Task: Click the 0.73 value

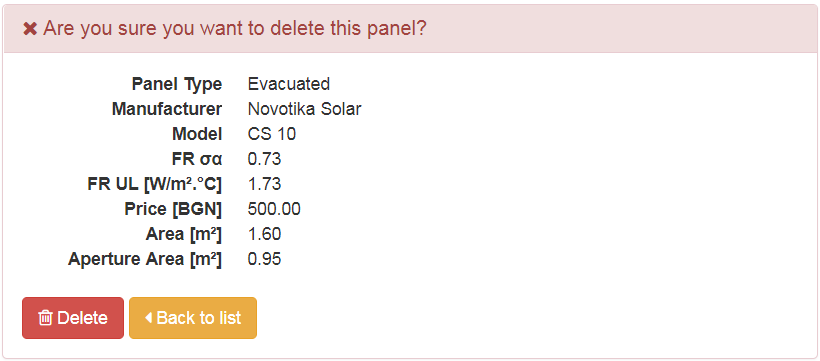Action: (265, 159)
